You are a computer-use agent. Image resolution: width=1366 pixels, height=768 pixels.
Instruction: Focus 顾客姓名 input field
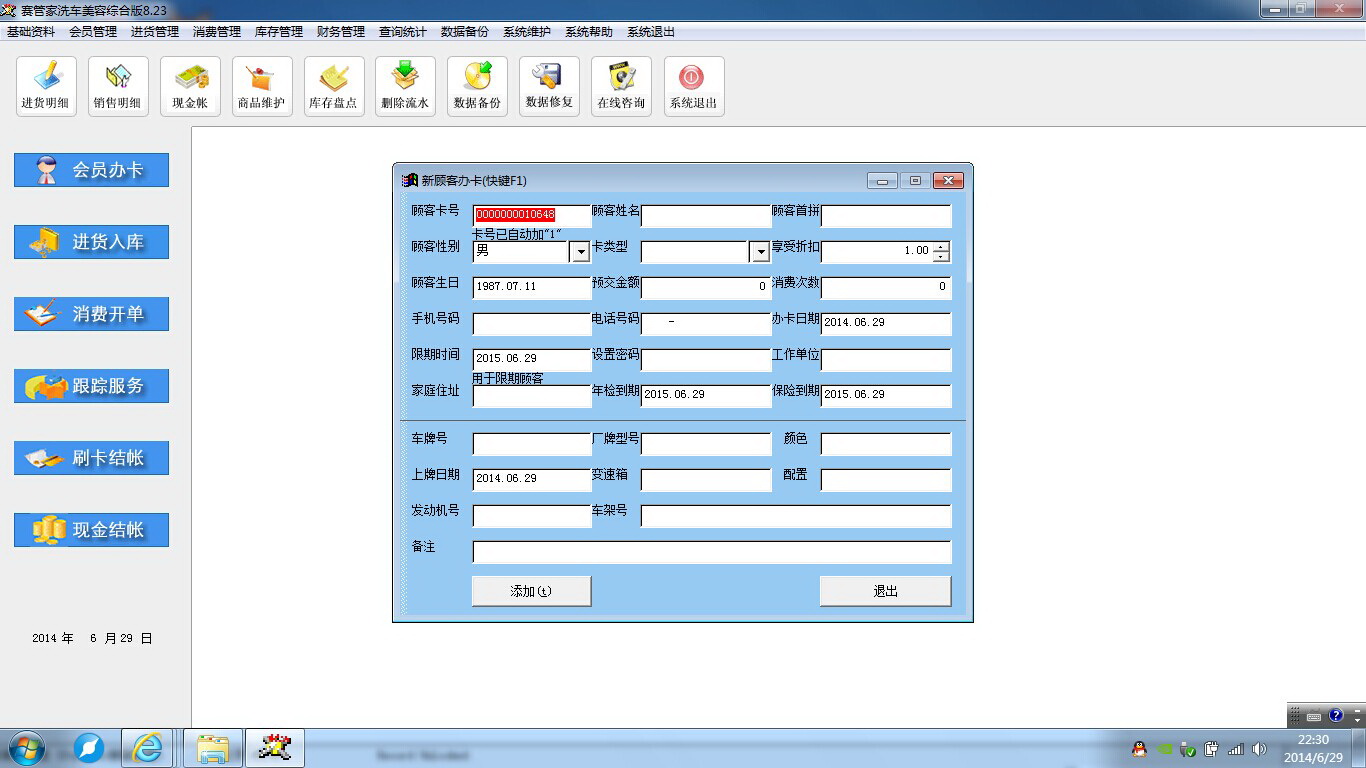706,216
